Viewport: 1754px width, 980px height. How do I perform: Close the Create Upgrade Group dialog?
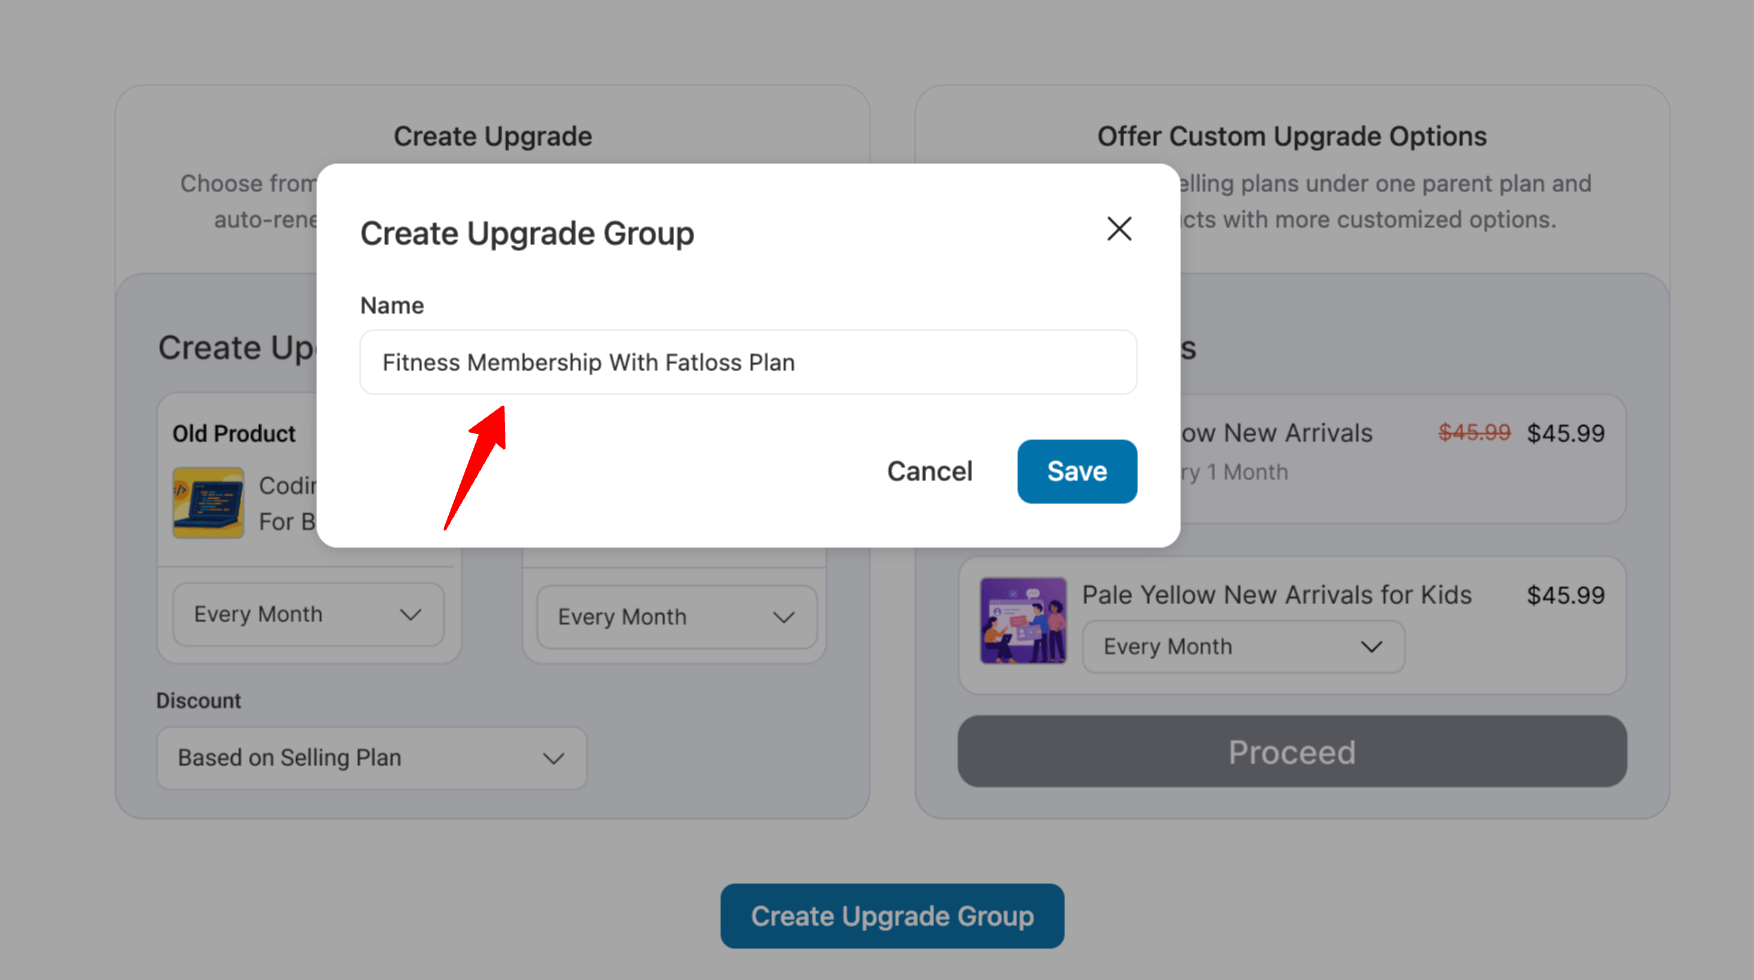[x=1119, y=229]
